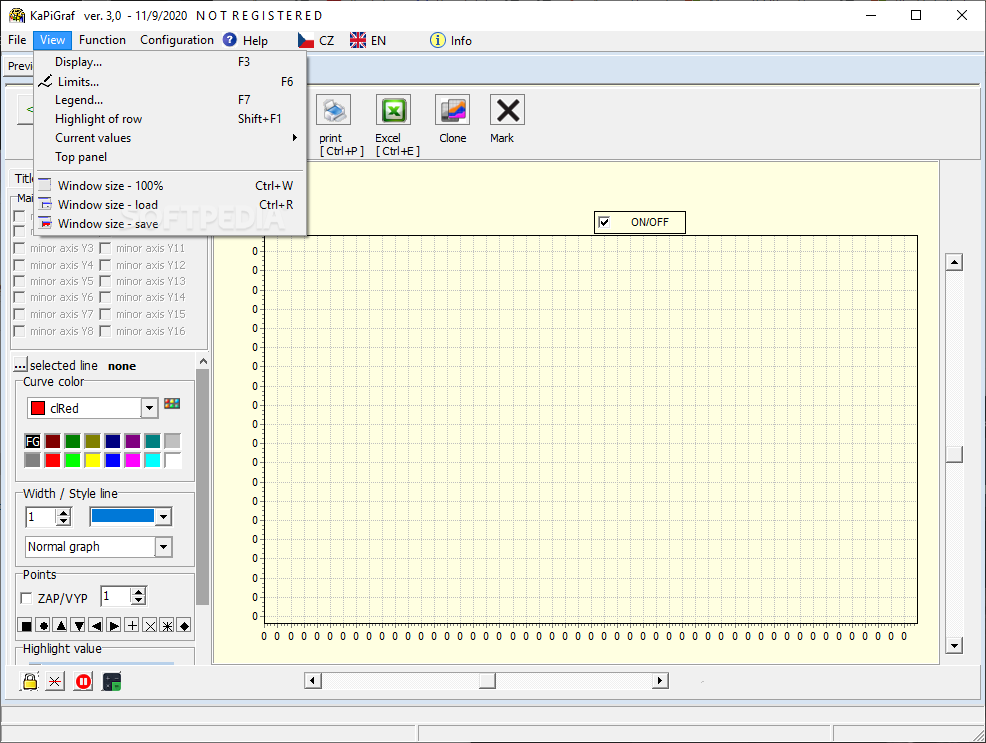Select Top panel menu entry

[x=170, y=157]
